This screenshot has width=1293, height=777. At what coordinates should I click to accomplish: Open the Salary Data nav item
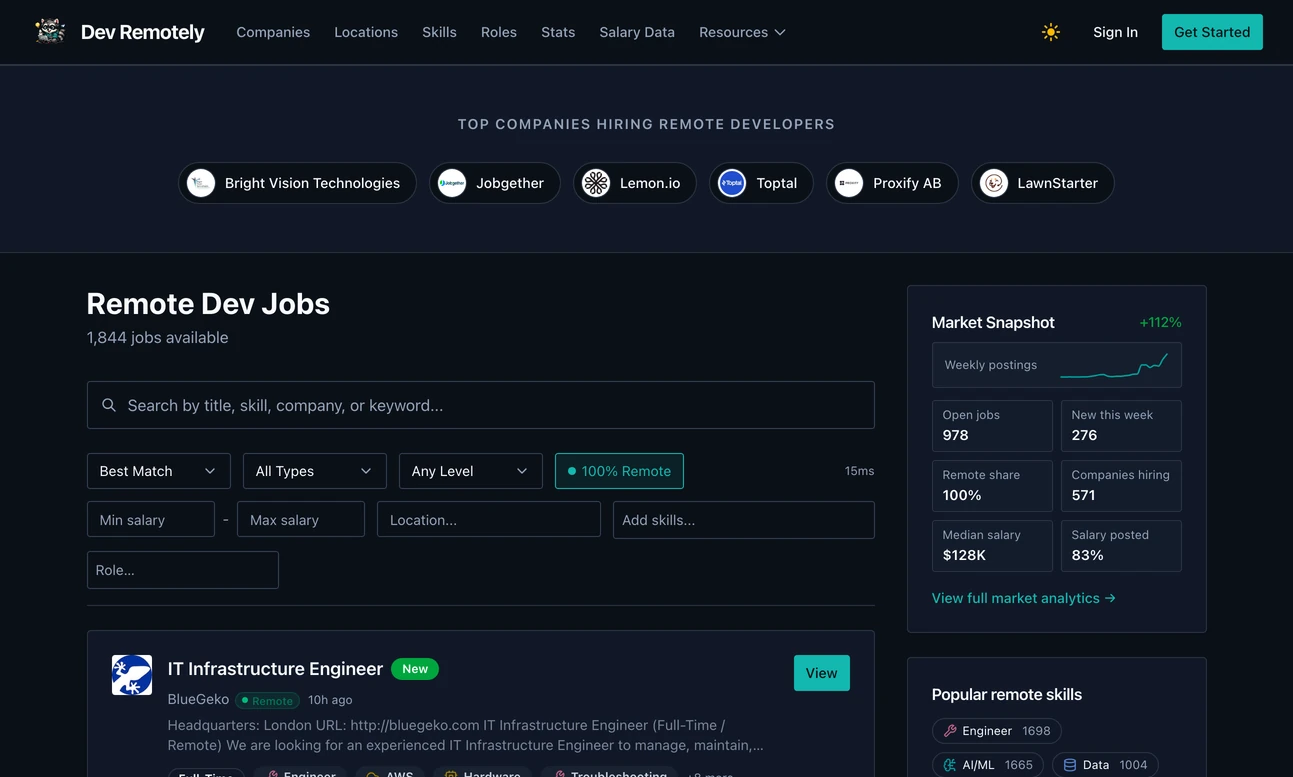pyautogui.click(x=637, y=32)
